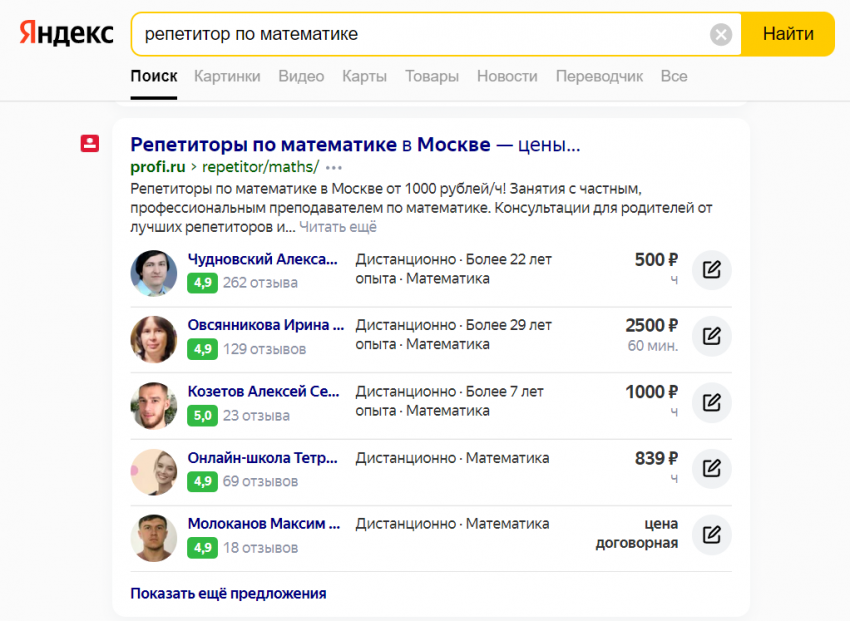Expand the snippet with Читать ещё

338,227
